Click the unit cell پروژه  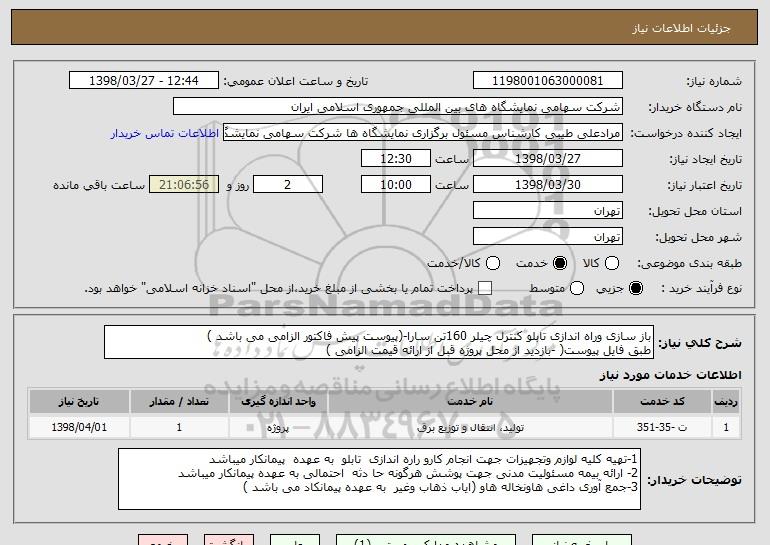coord(278,427)
